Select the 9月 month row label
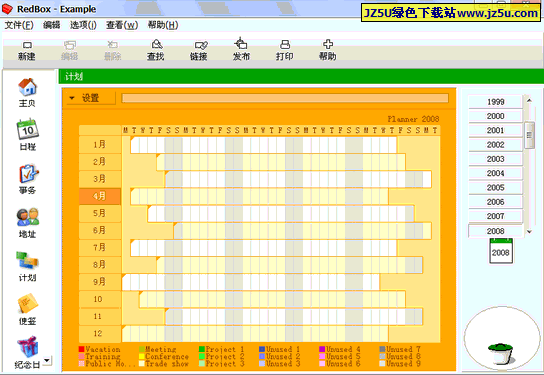The image size is (544, 375). pyautogui.click(x=100, y=282)
